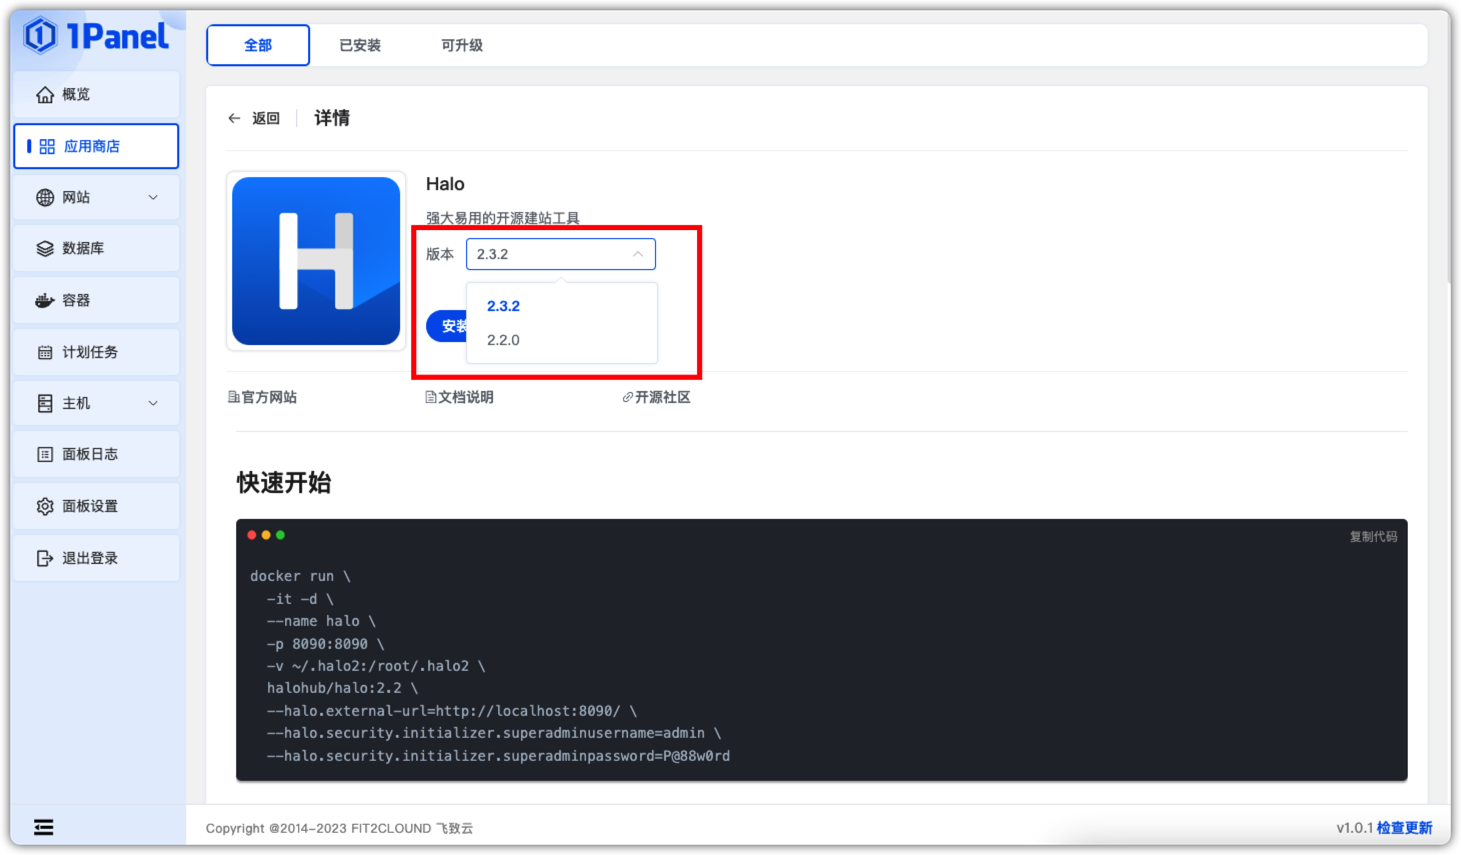Open the 面板日志 panel logs icon
This screenshot has width=1461, height=855.
tap(45, 454)
